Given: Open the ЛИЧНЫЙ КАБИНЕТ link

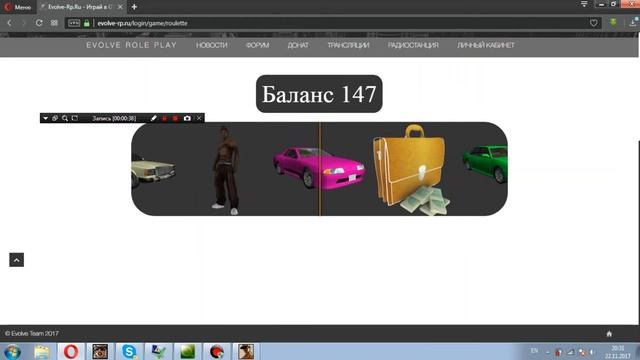Looking at the screenshot, I should 486,45.
